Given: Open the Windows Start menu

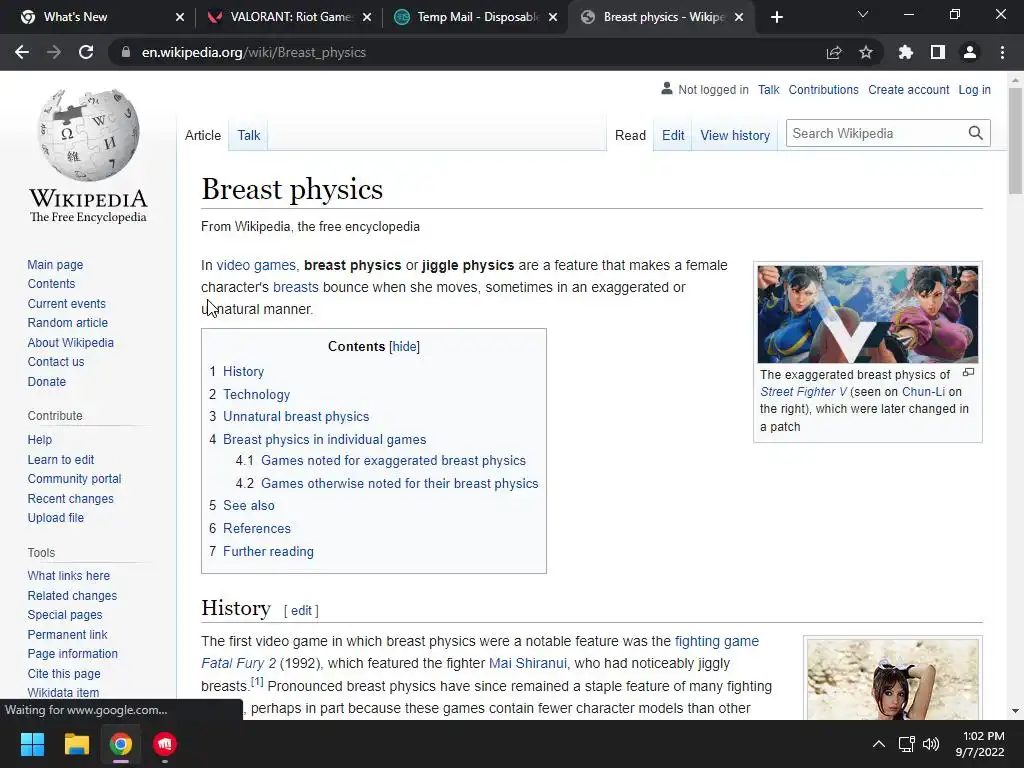Looking at the screenshot, I should click(32, 744).
